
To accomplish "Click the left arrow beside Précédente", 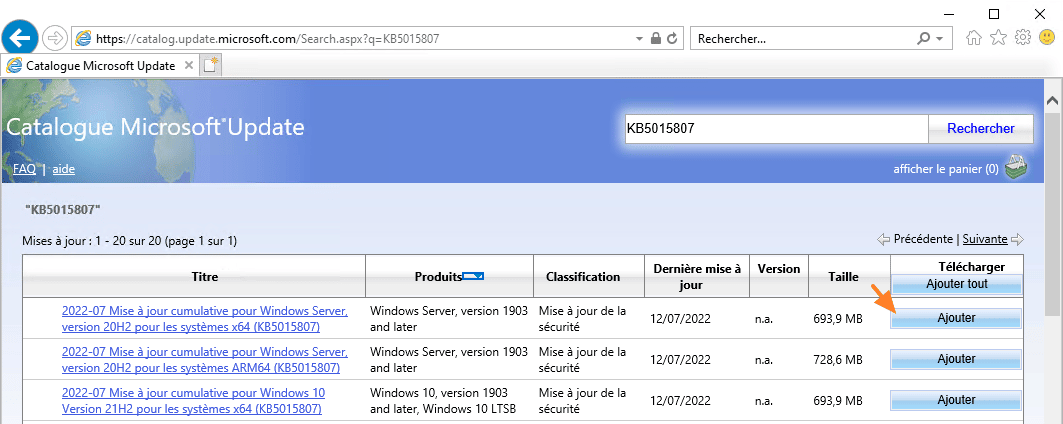I will click(x=883, y=239).
